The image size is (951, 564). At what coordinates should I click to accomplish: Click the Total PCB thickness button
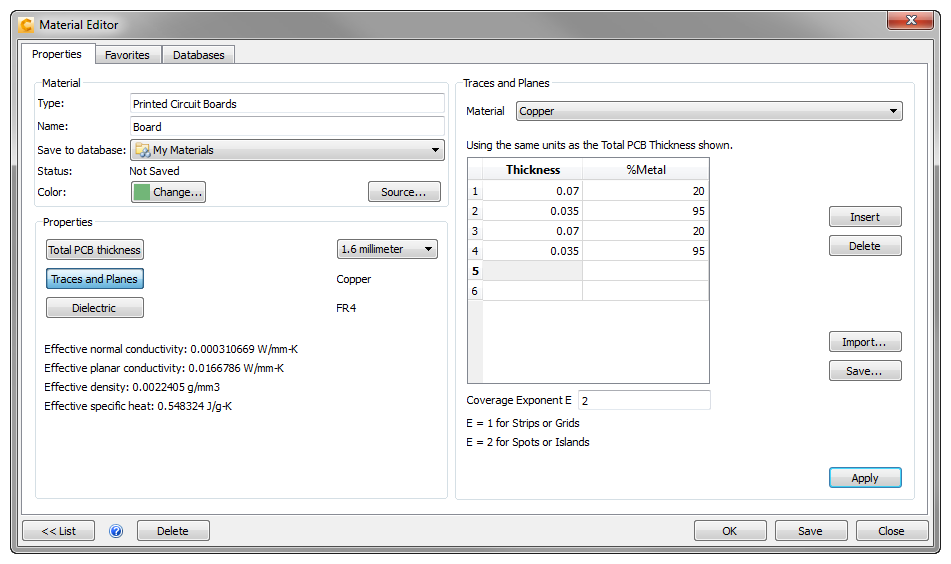[x=95, y=250]
